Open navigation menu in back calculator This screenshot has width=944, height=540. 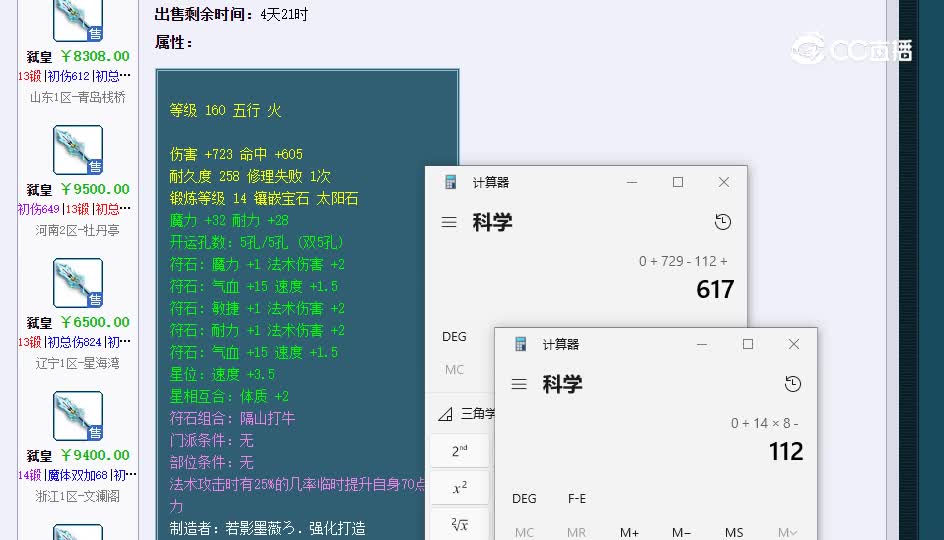tap(449, 222)
